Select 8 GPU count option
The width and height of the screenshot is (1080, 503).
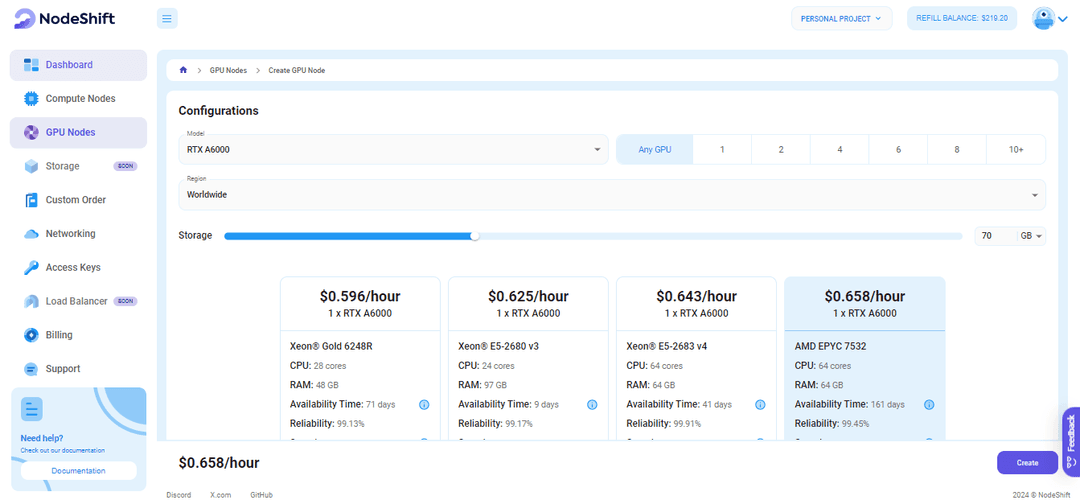(x=957, y=150)
